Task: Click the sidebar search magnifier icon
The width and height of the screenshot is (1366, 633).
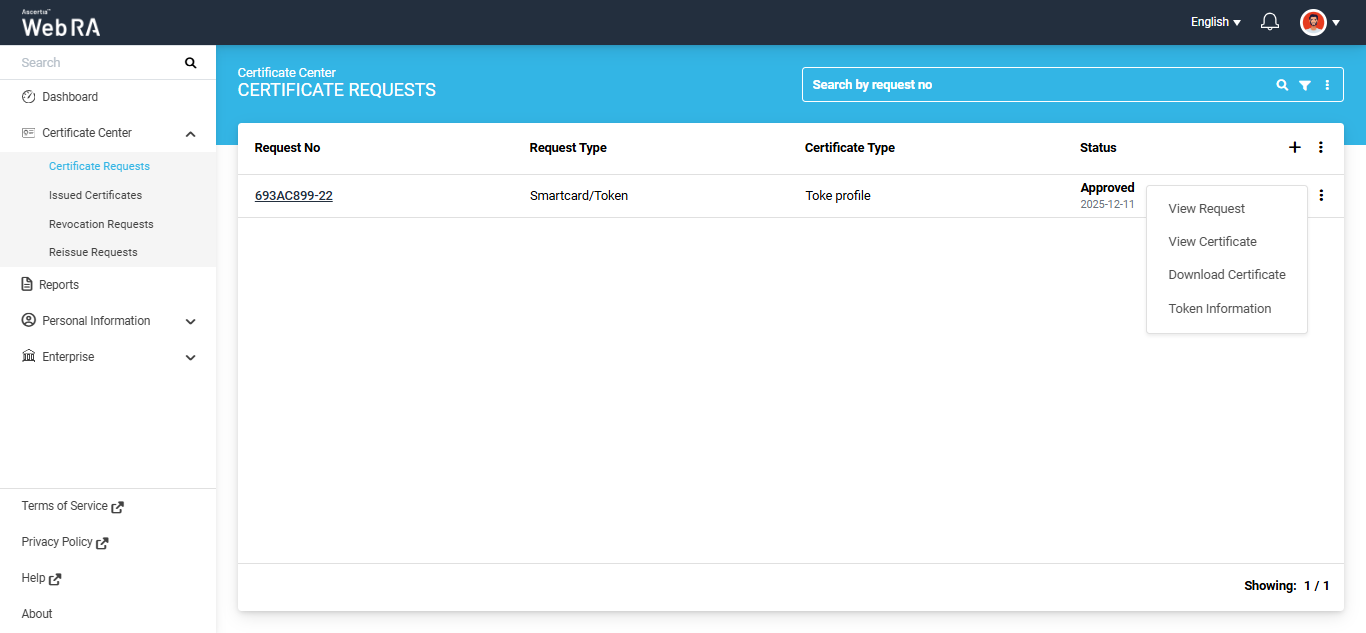Action: pos(191,63)
